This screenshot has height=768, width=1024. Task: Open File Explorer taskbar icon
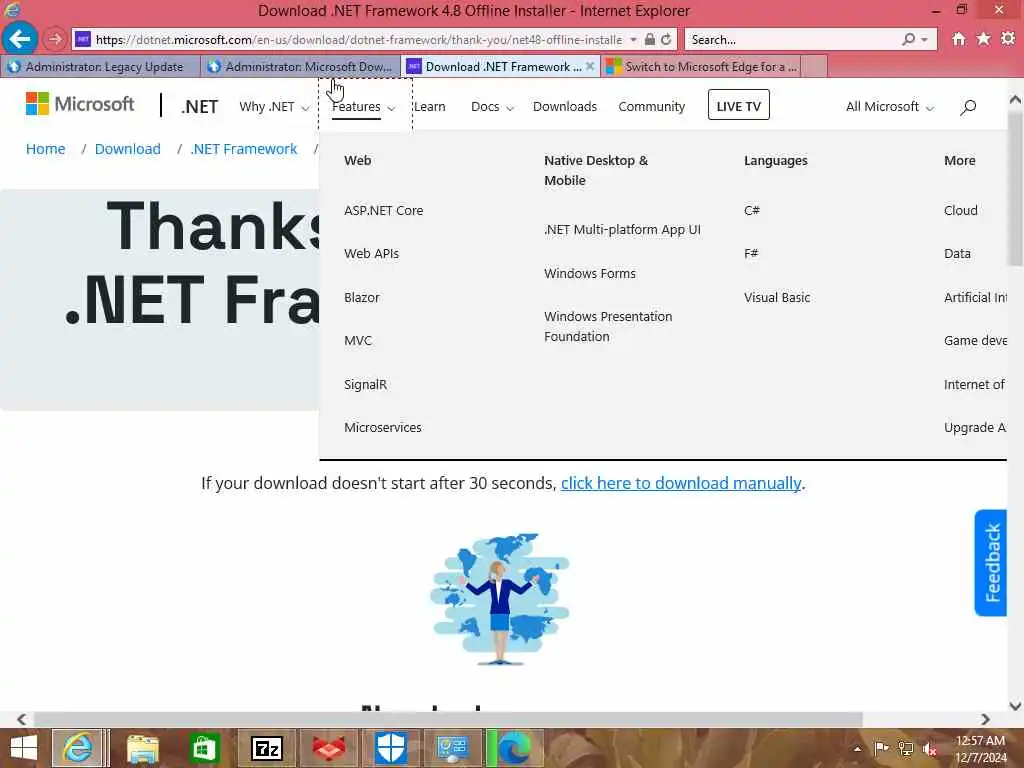[142, 748]
